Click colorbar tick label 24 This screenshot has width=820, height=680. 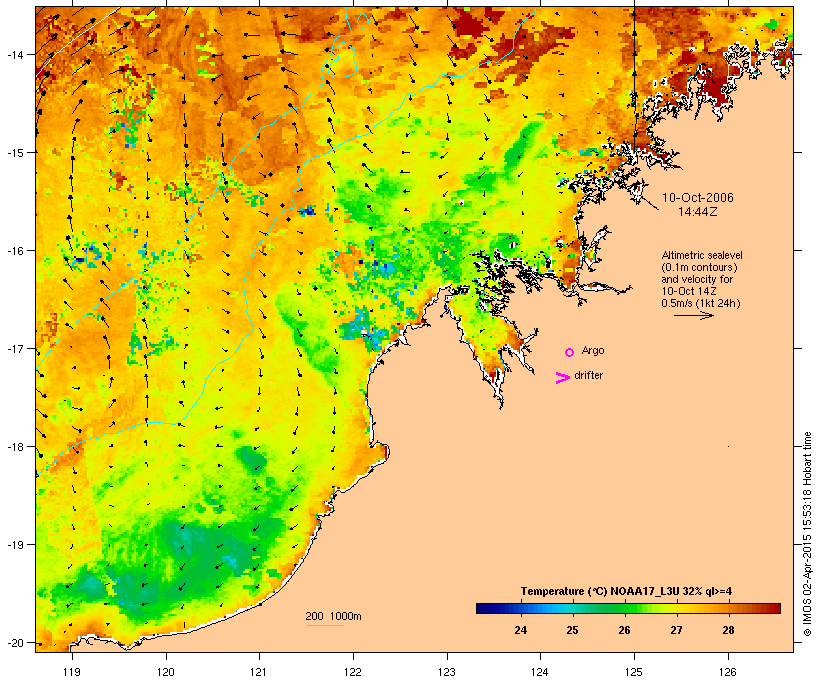tap(520, 630)
